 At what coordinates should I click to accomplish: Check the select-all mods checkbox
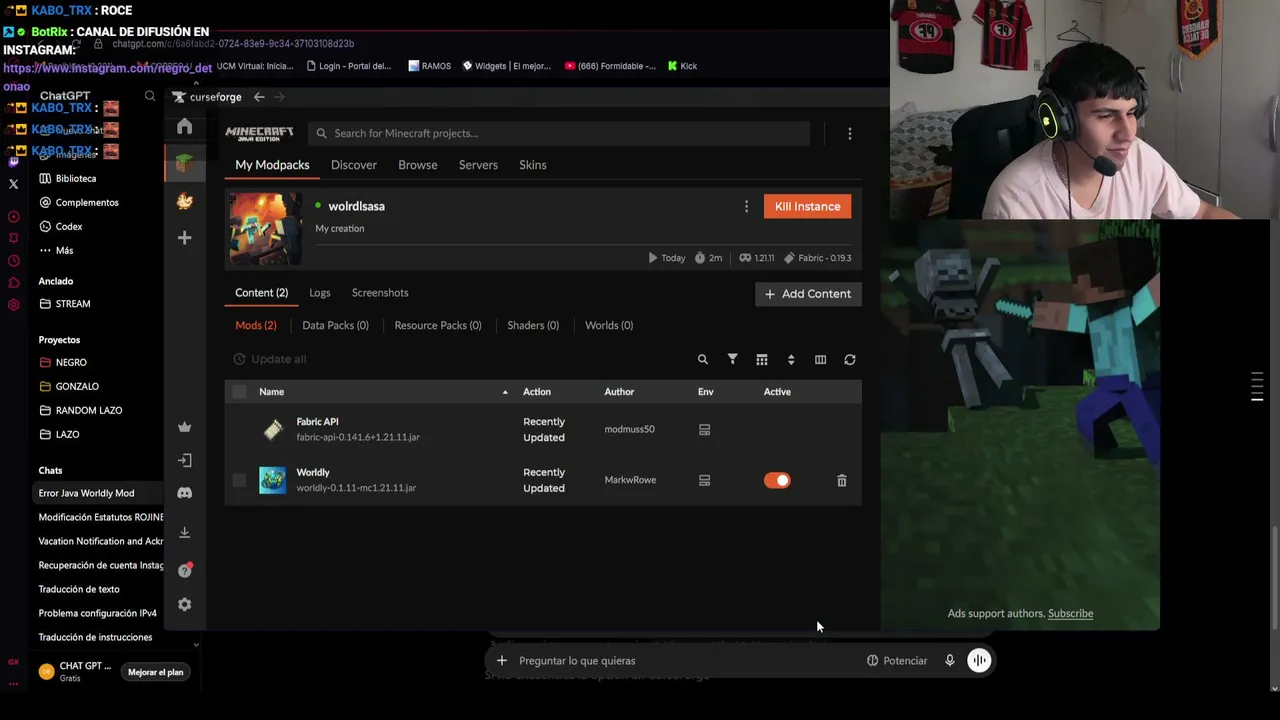pos(239,392)
